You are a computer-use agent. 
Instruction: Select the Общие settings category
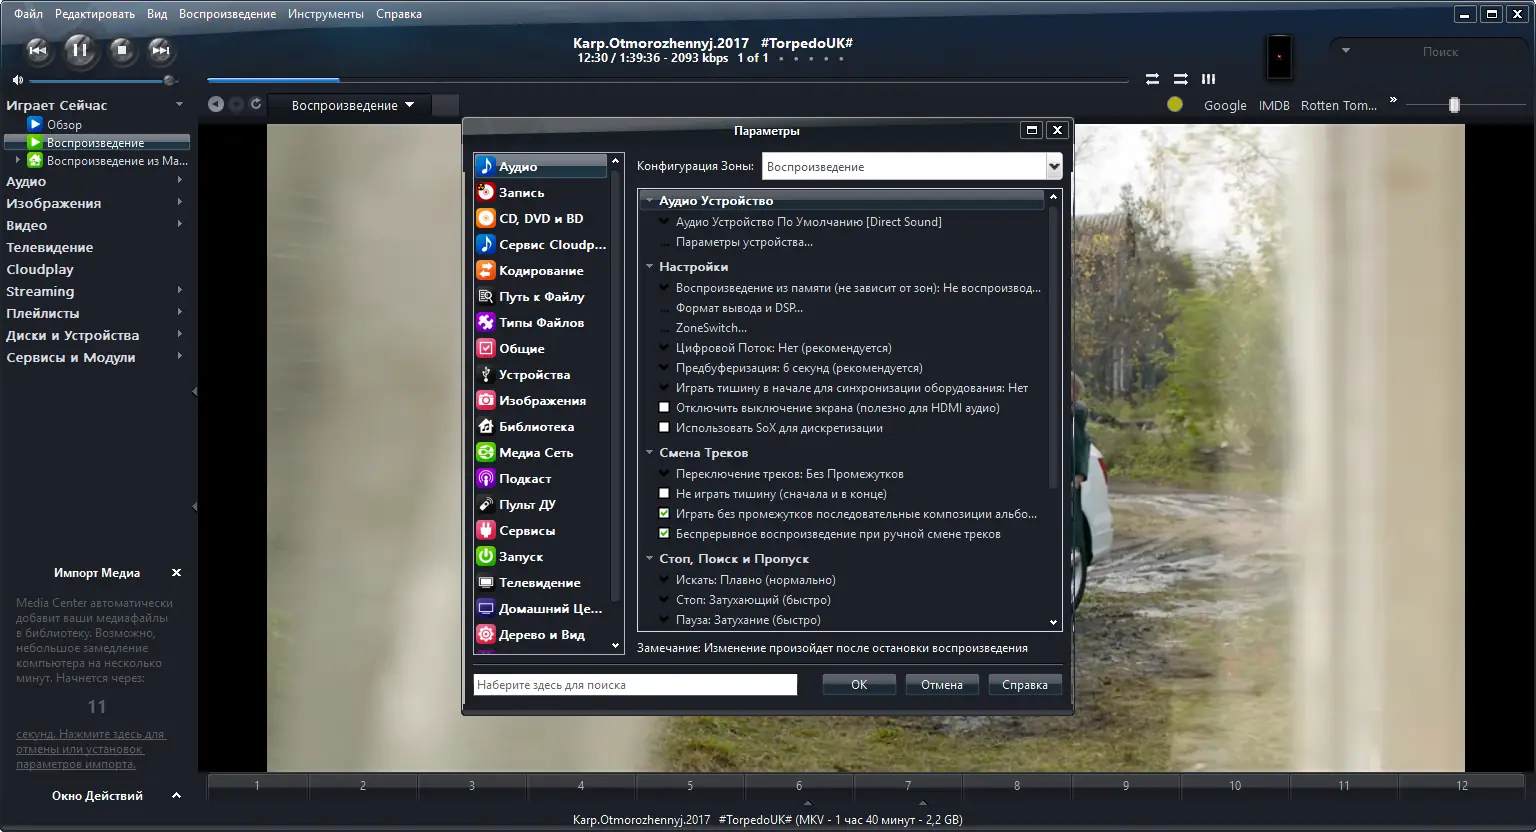(540, 349)
